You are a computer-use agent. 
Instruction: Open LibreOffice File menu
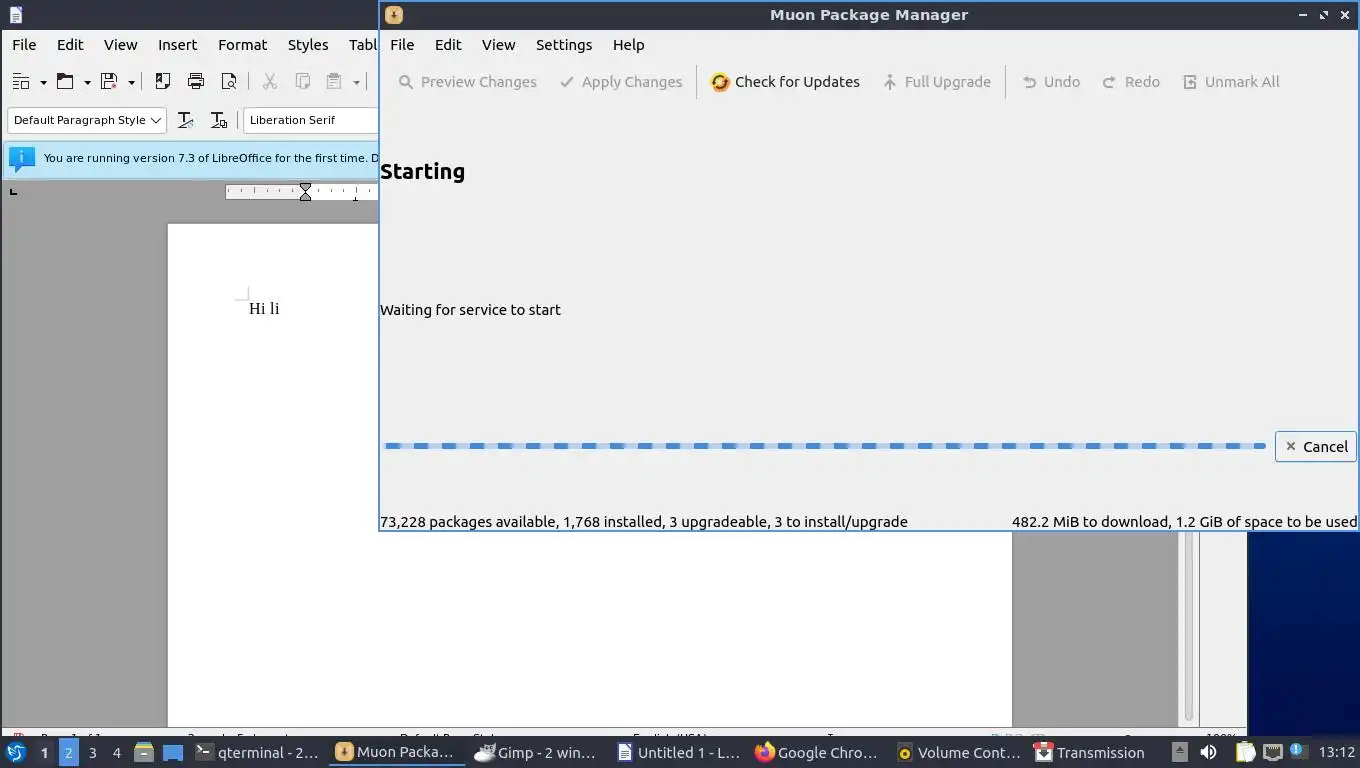(24, 45)
